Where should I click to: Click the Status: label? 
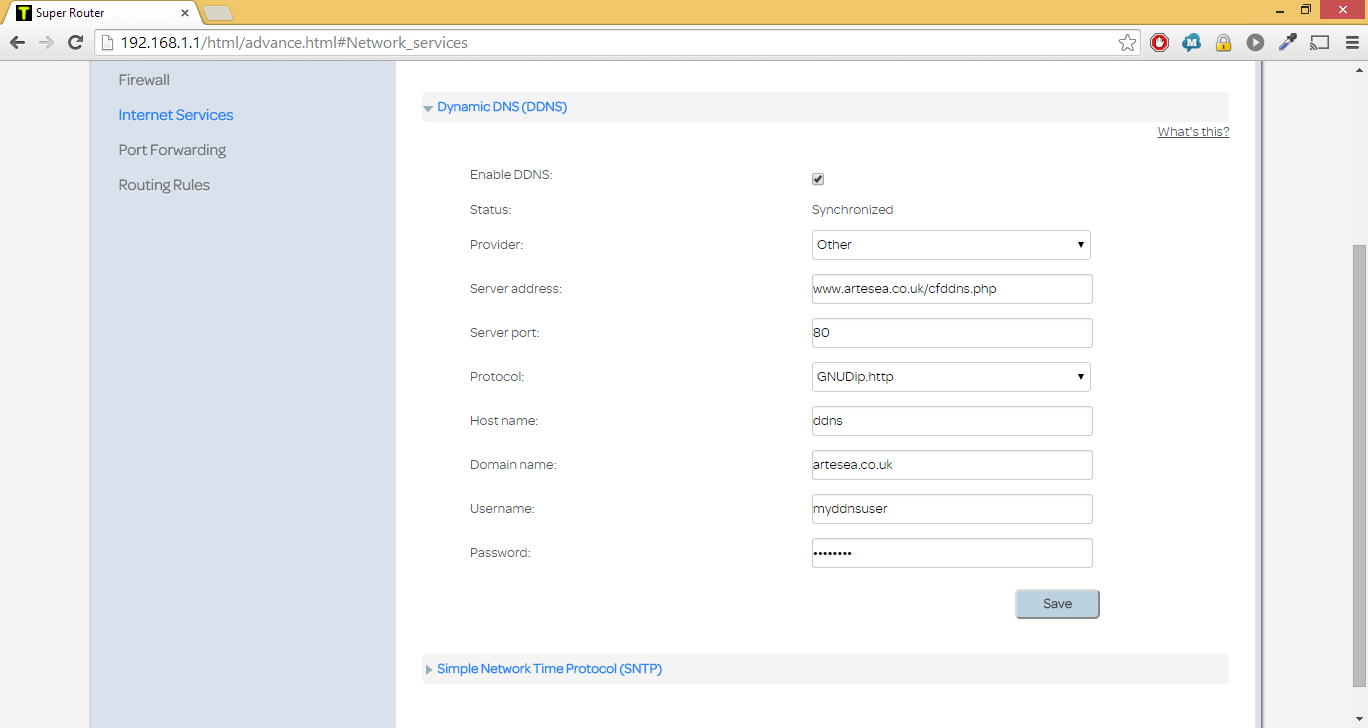(490, 210)
